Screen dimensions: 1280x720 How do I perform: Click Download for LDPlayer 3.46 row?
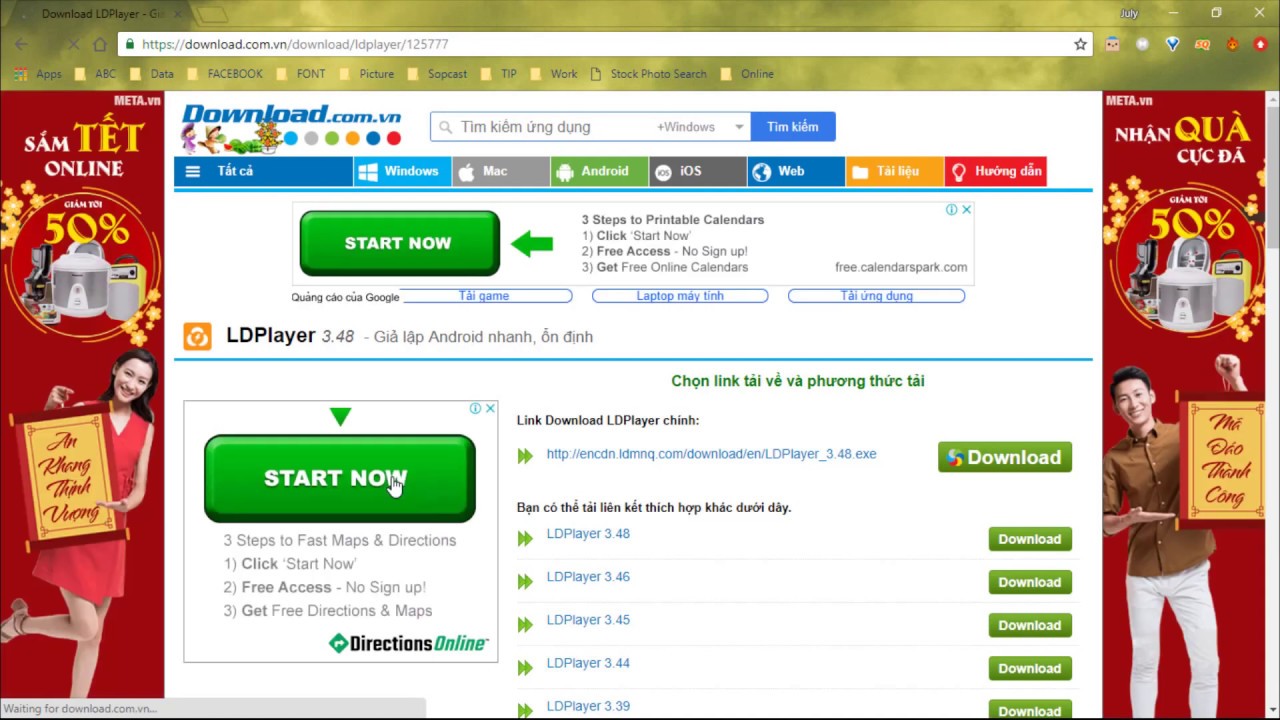tap(1030, 582)
